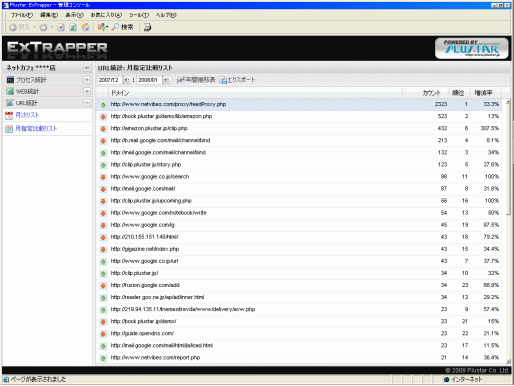Collapse the URL統計 section
514x386 pixels.
[87, 103]
